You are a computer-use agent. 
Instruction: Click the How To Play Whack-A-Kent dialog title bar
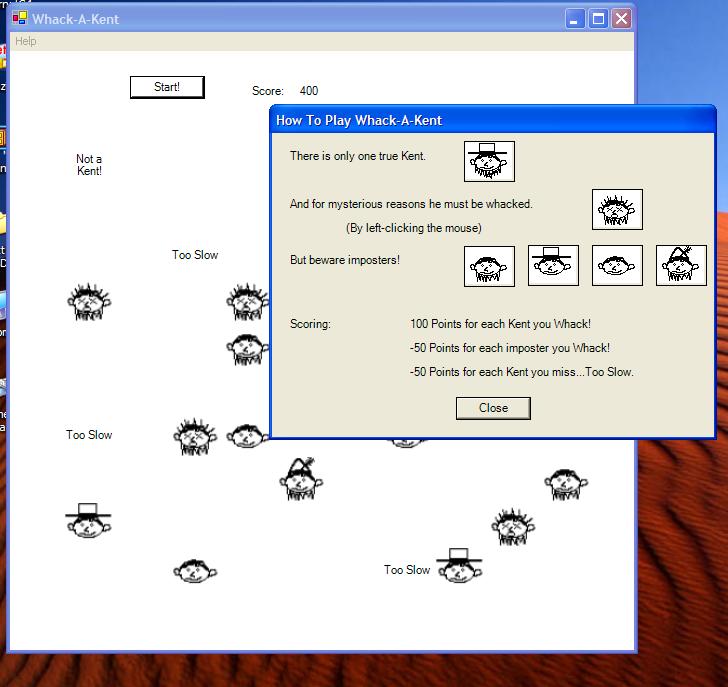[493, 120]
